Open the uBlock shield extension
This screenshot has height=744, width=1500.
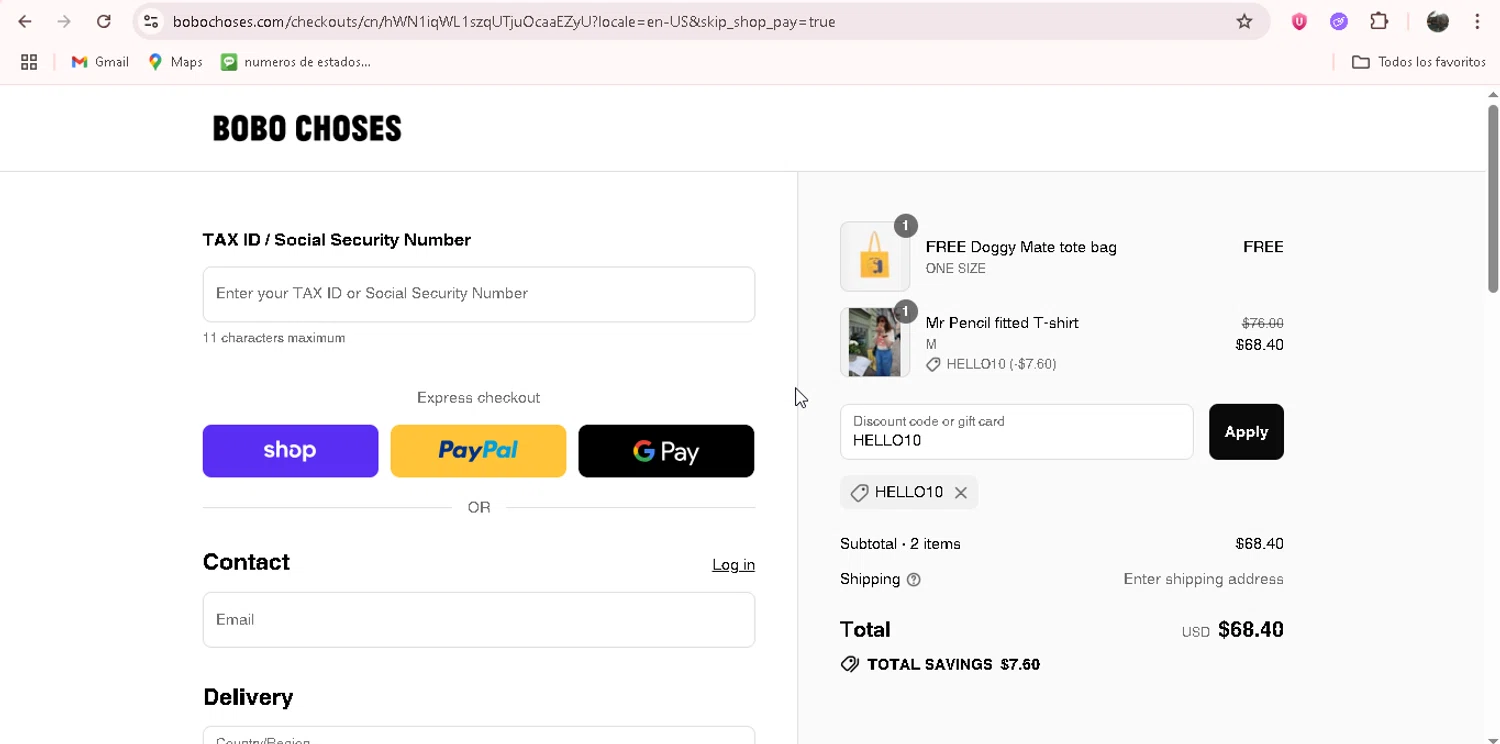[x=1299, y=21]
